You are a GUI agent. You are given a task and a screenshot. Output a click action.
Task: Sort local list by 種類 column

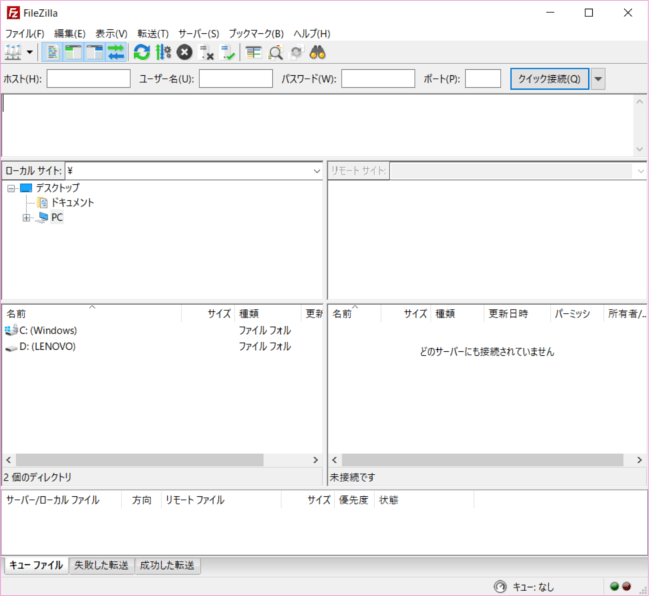[268, 314]
